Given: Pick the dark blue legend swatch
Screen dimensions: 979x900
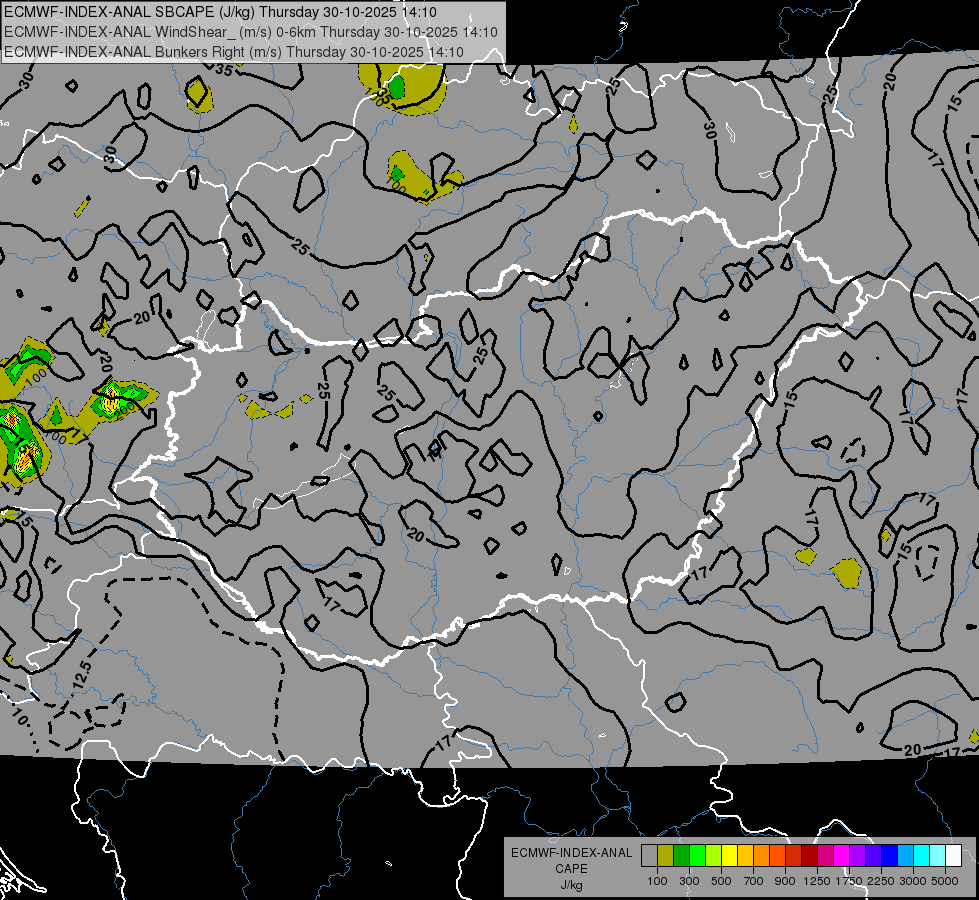Looking at the screenshot, I should point(889,856).
